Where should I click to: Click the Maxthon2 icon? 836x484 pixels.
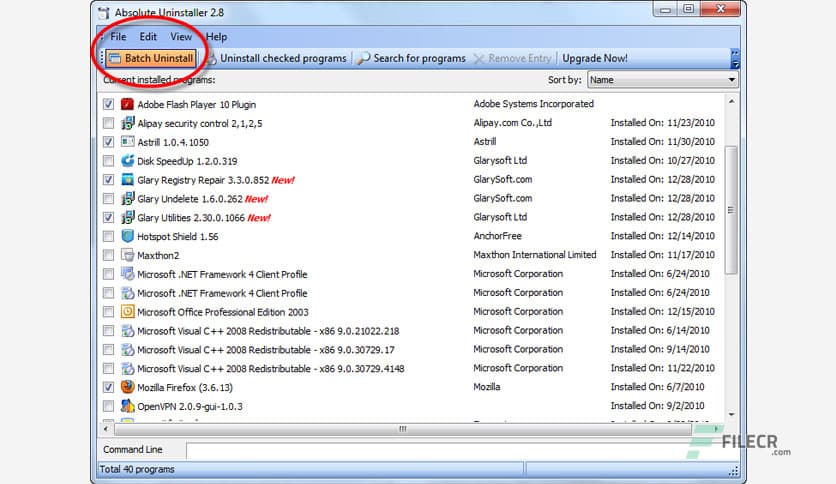127,255
